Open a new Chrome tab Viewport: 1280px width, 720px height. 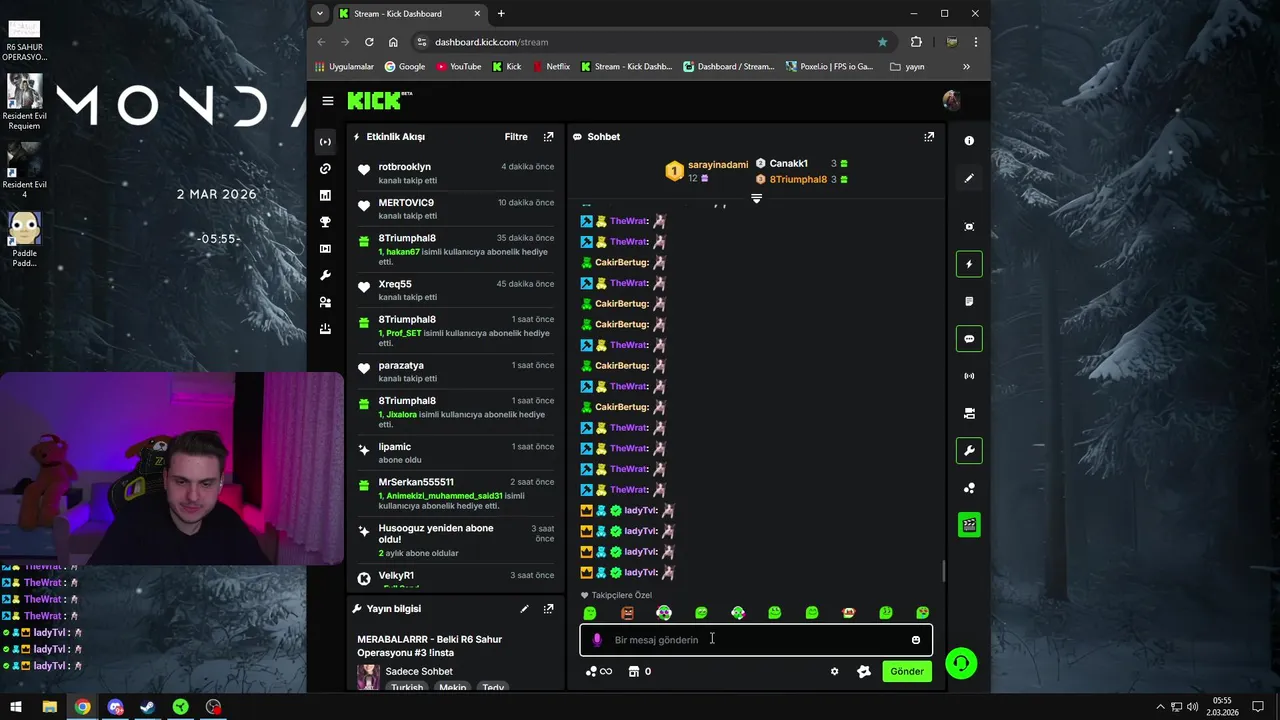(x=501, y=14)
